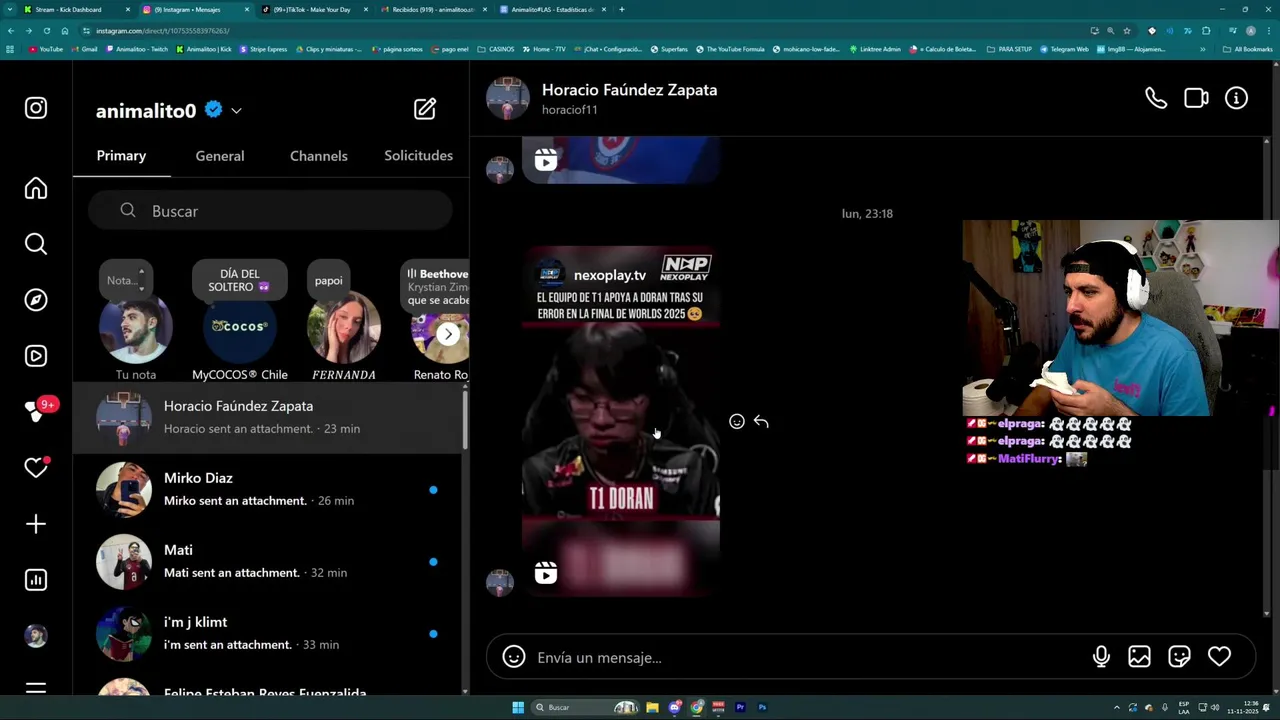Switch to Stream - Kick Dashboard browser tab
Image resolution: width=1280 pixels, height=720 pixels.
point(77,9)
